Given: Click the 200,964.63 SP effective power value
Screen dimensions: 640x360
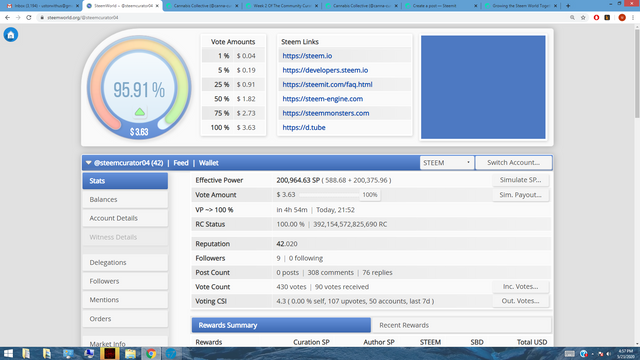Looking at the screenshot, I should 298,180.
